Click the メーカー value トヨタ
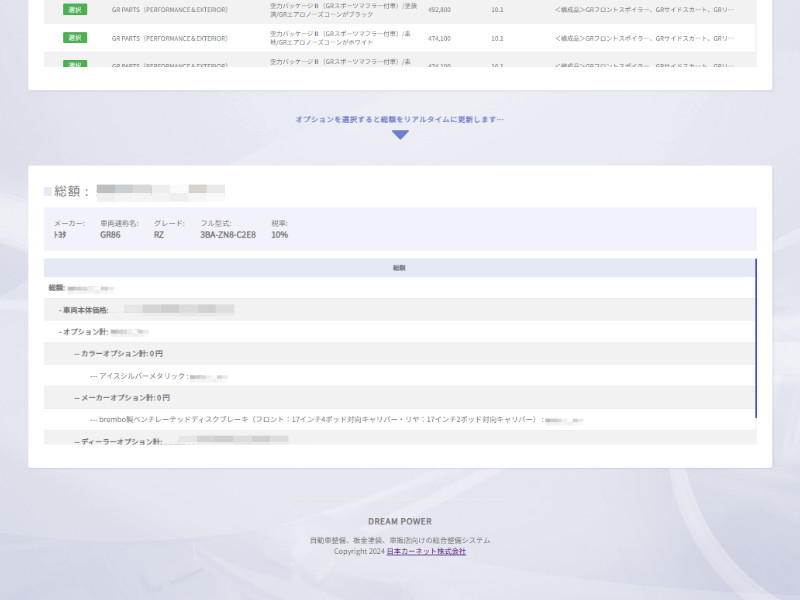Viewport: 800px width, 600px height. coord(60,235)
